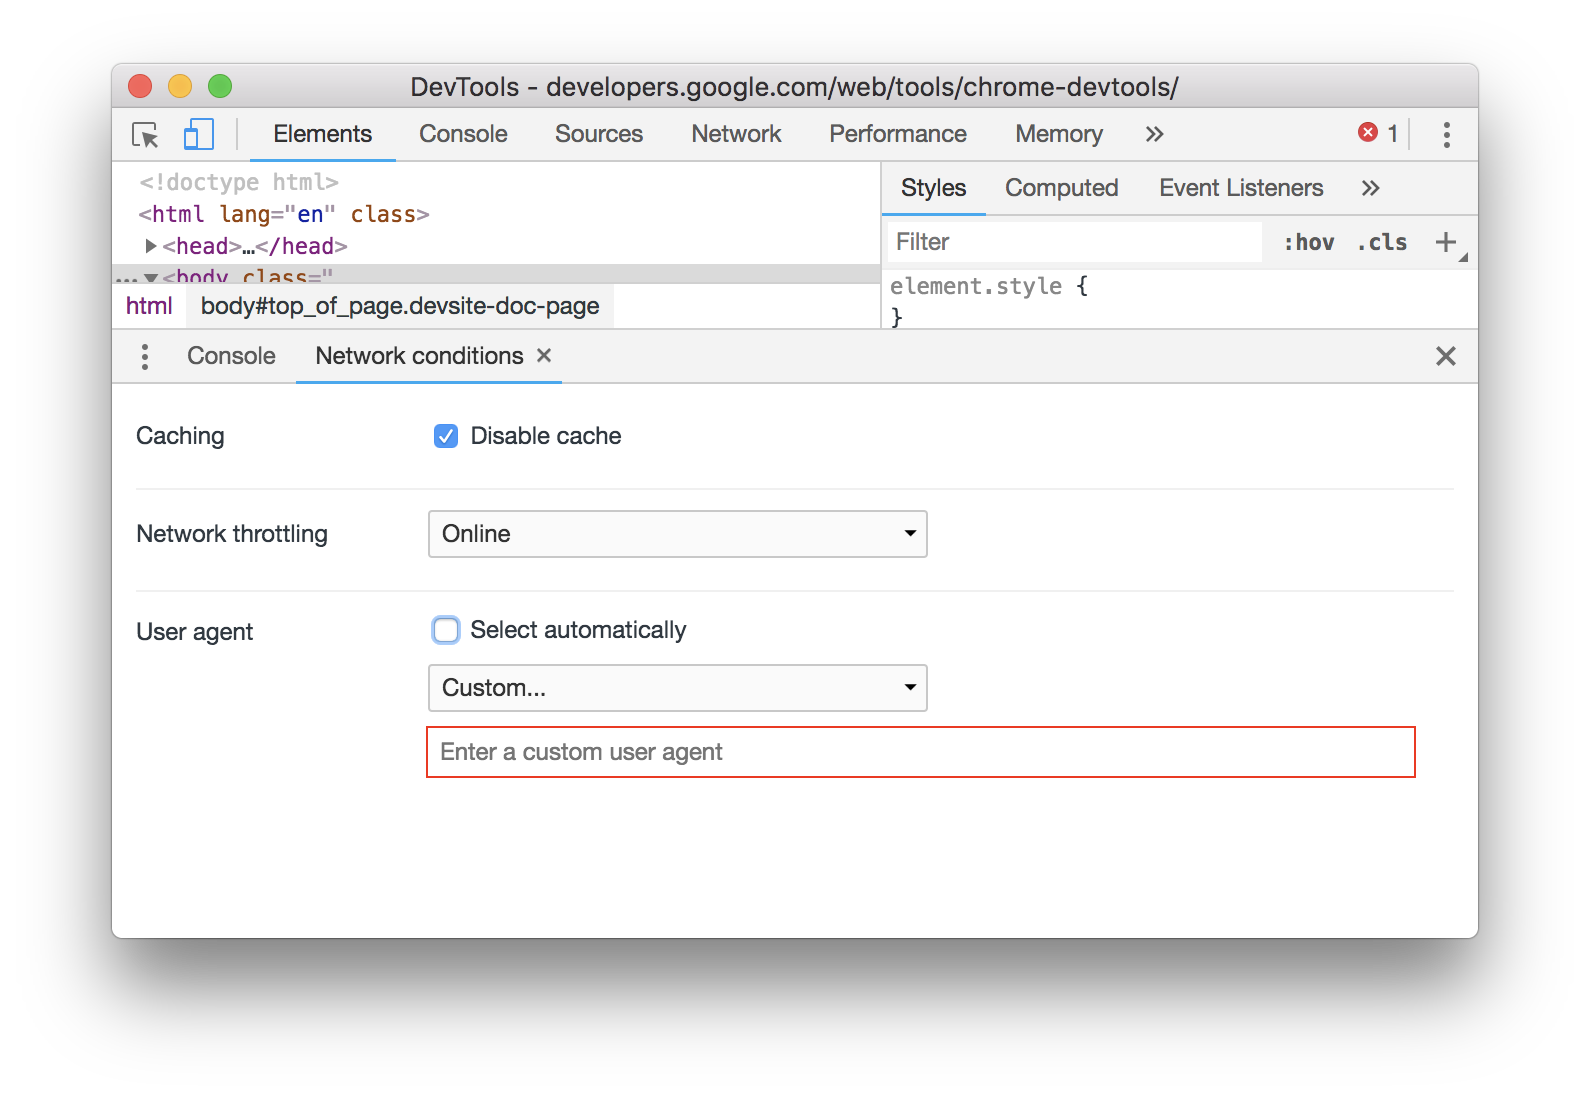The height and width of the screenshot is (1098, 1590).
Task: Click the html breadcrumb item
Action: pyautogui.click(x=149, y=306)
